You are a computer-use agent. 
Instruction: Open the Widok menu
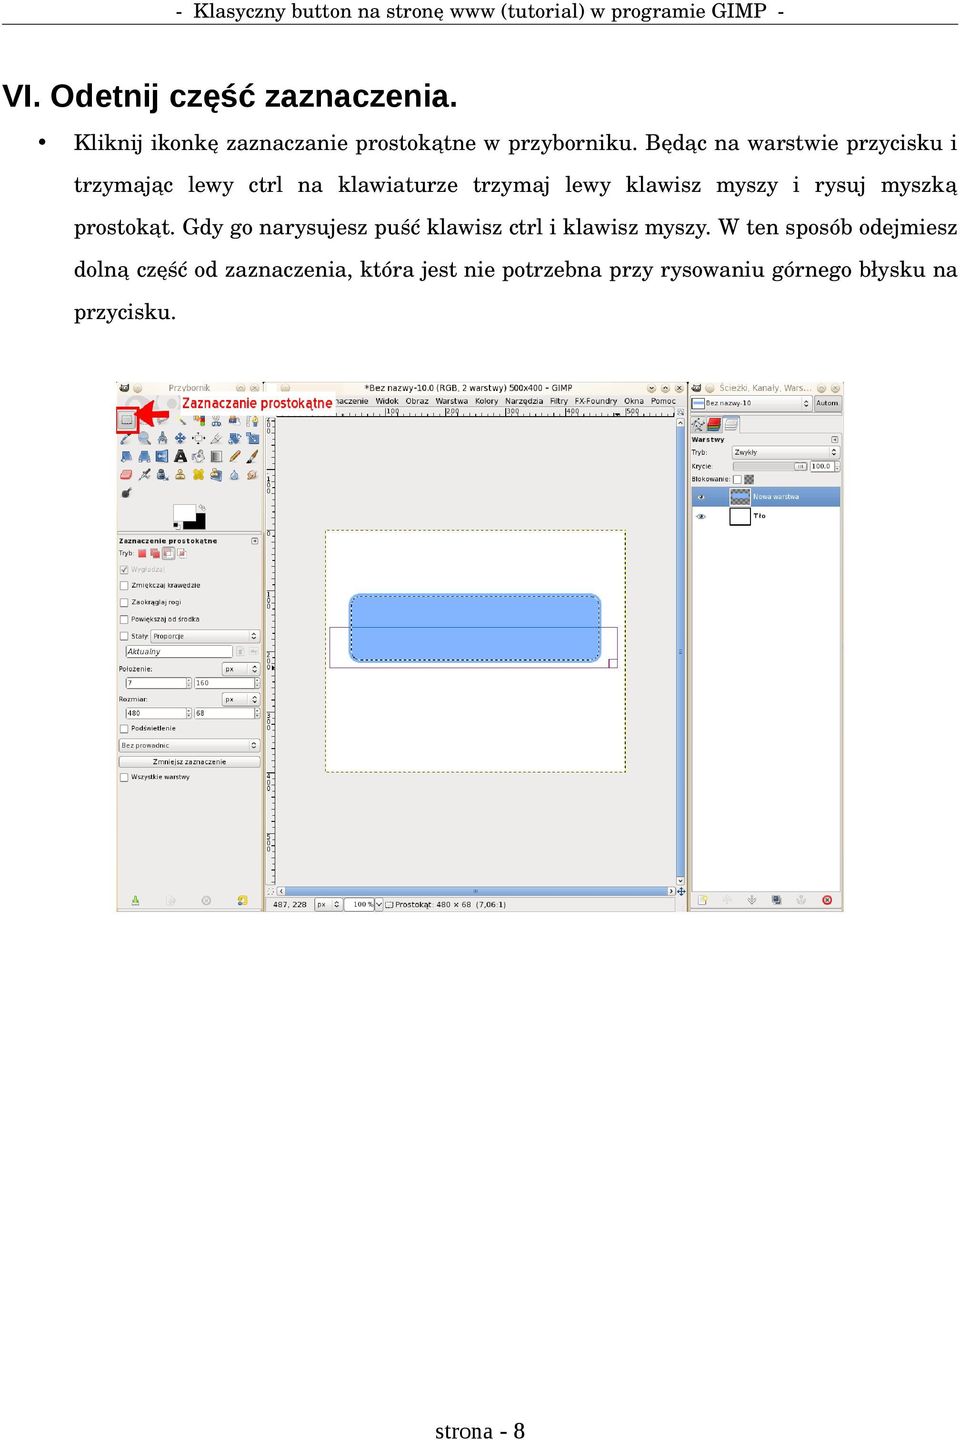387,401
